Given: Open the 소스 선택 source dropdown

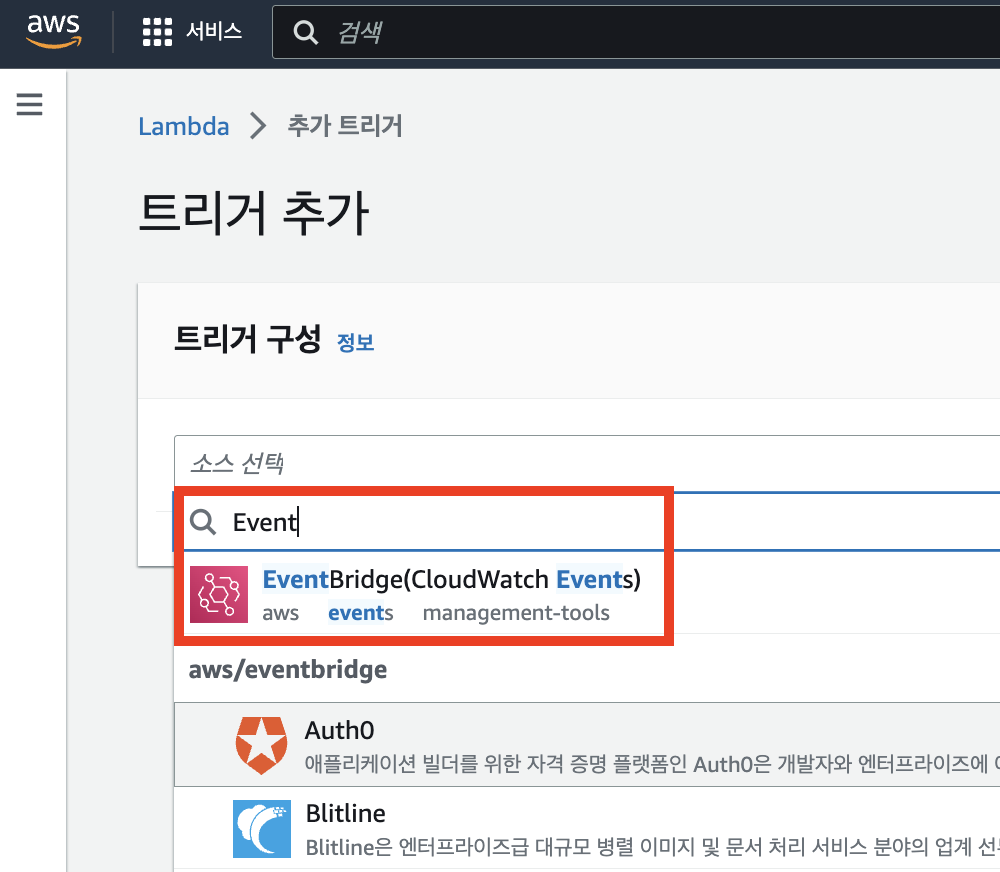Looking at the screenshot, I should pyautogui.click(x=587, y=463).
